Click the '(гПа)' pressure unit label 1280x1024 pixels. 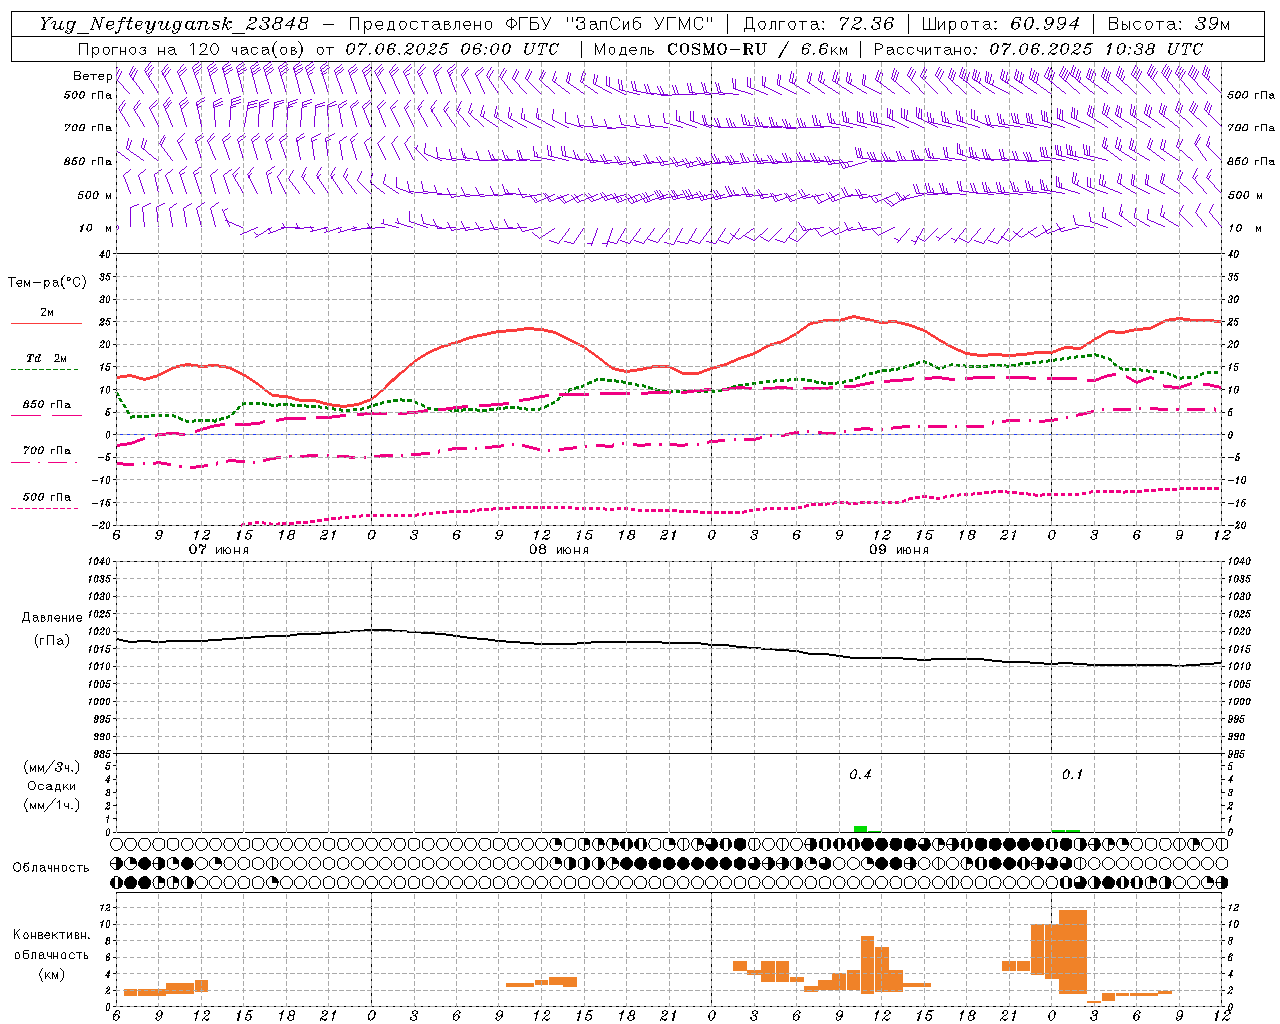point(52,640)
